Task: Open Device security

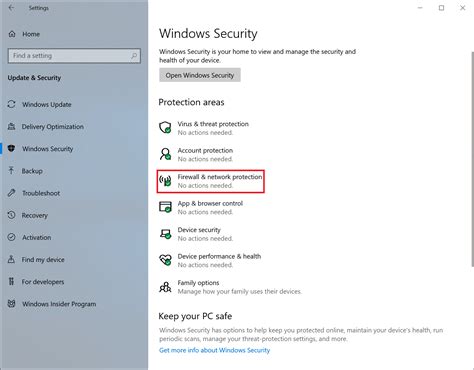Action: click(x=196, y=234)
